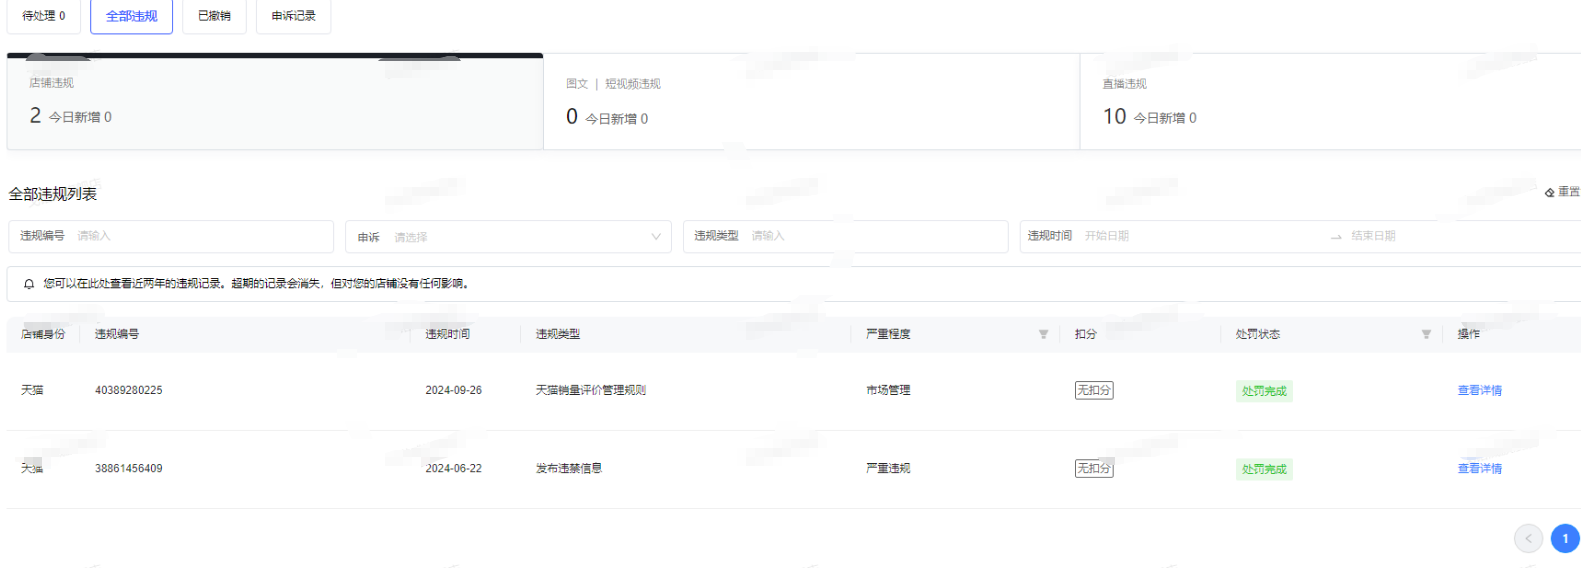This screenshot has width=1581, height=577.
Task: Select the 直播违规 category card
Action: (1329, 102)
